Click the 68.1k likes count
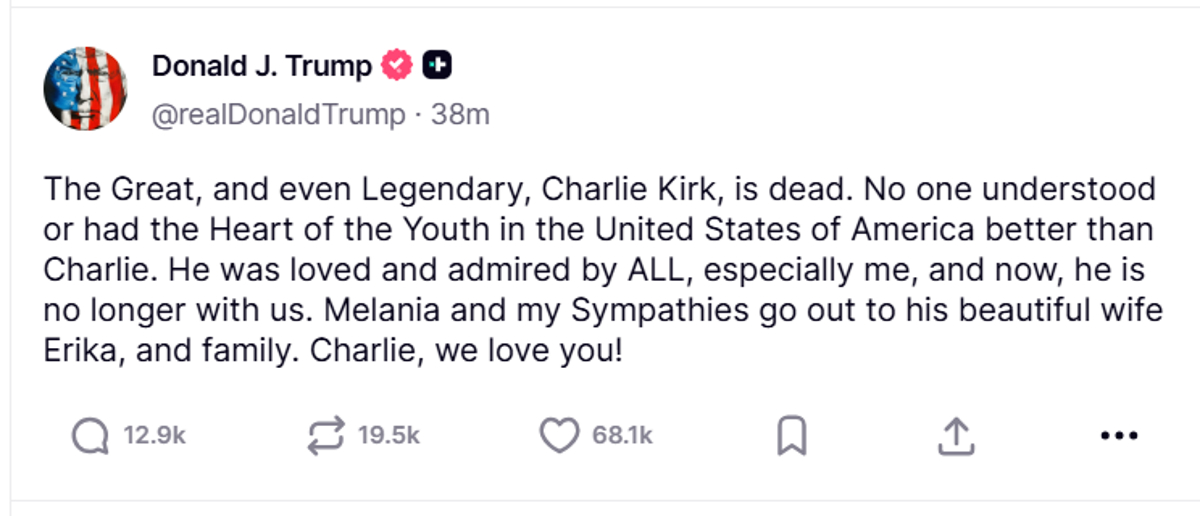The height and width of the screenshot is (516, 1200). pos(622,435)
